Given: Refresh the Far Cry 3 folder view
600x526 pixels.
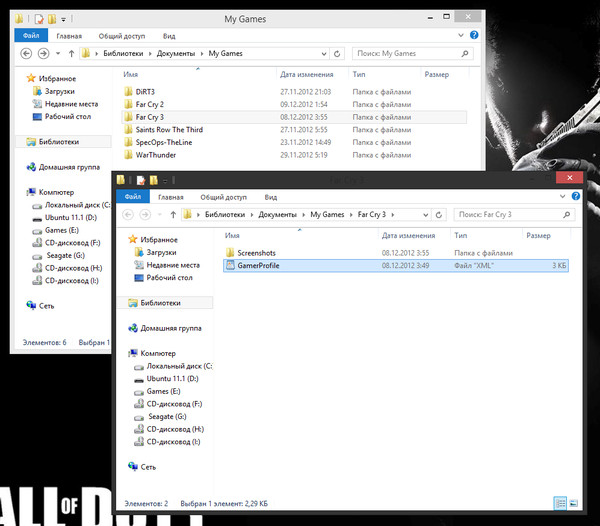Looking at the screenshot, I should [439, 215].
